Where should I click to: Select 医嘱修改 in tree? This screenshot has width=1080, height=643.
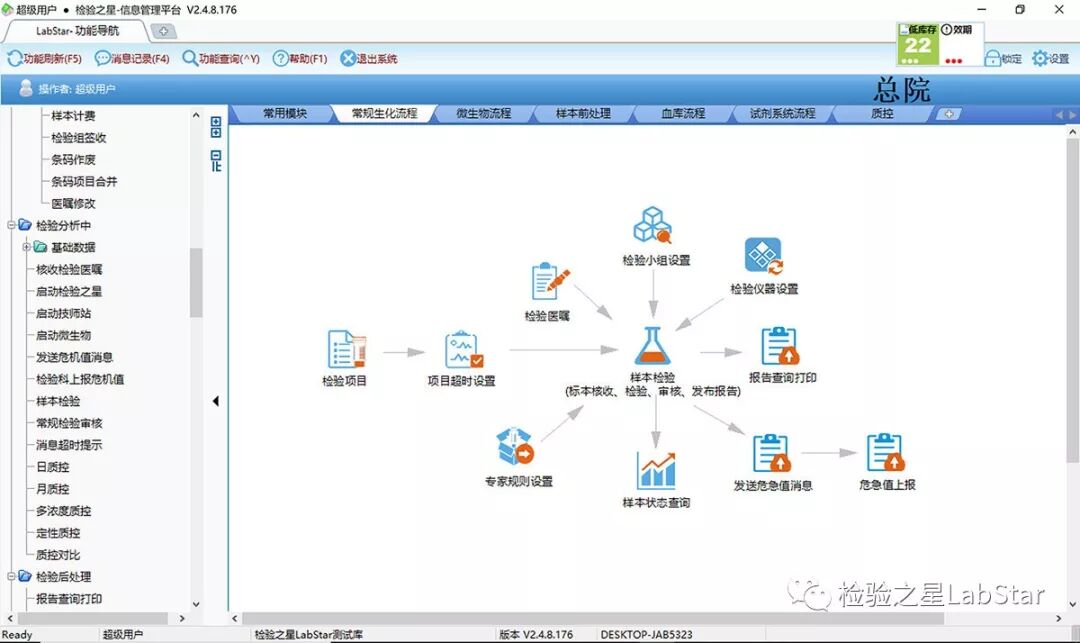[73, 204]
